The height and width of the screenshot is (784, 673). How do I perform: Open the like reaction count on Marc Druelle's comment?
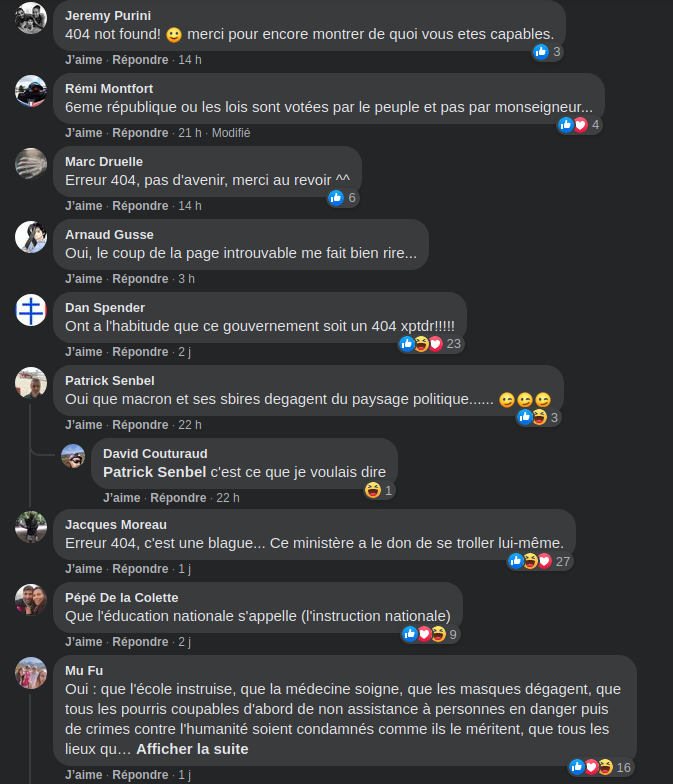coord(343,198)
